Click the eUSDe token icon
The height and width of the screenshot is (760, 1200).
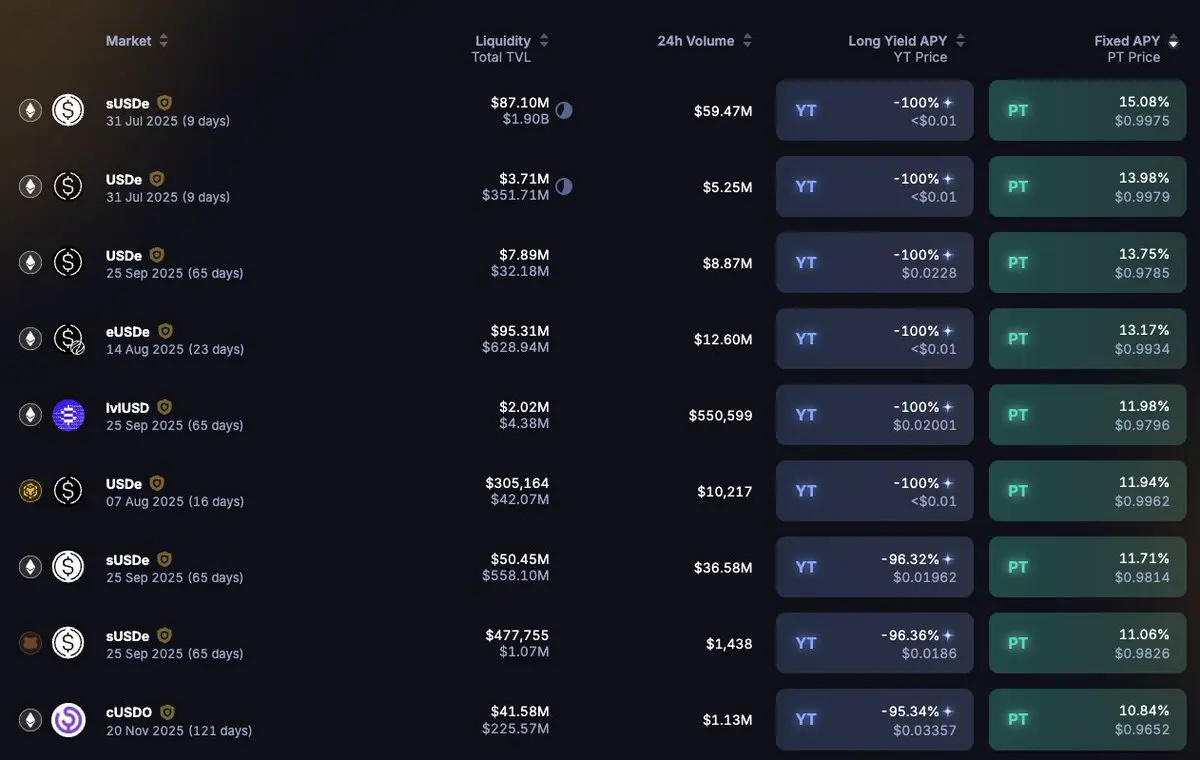tap(68, 339)
